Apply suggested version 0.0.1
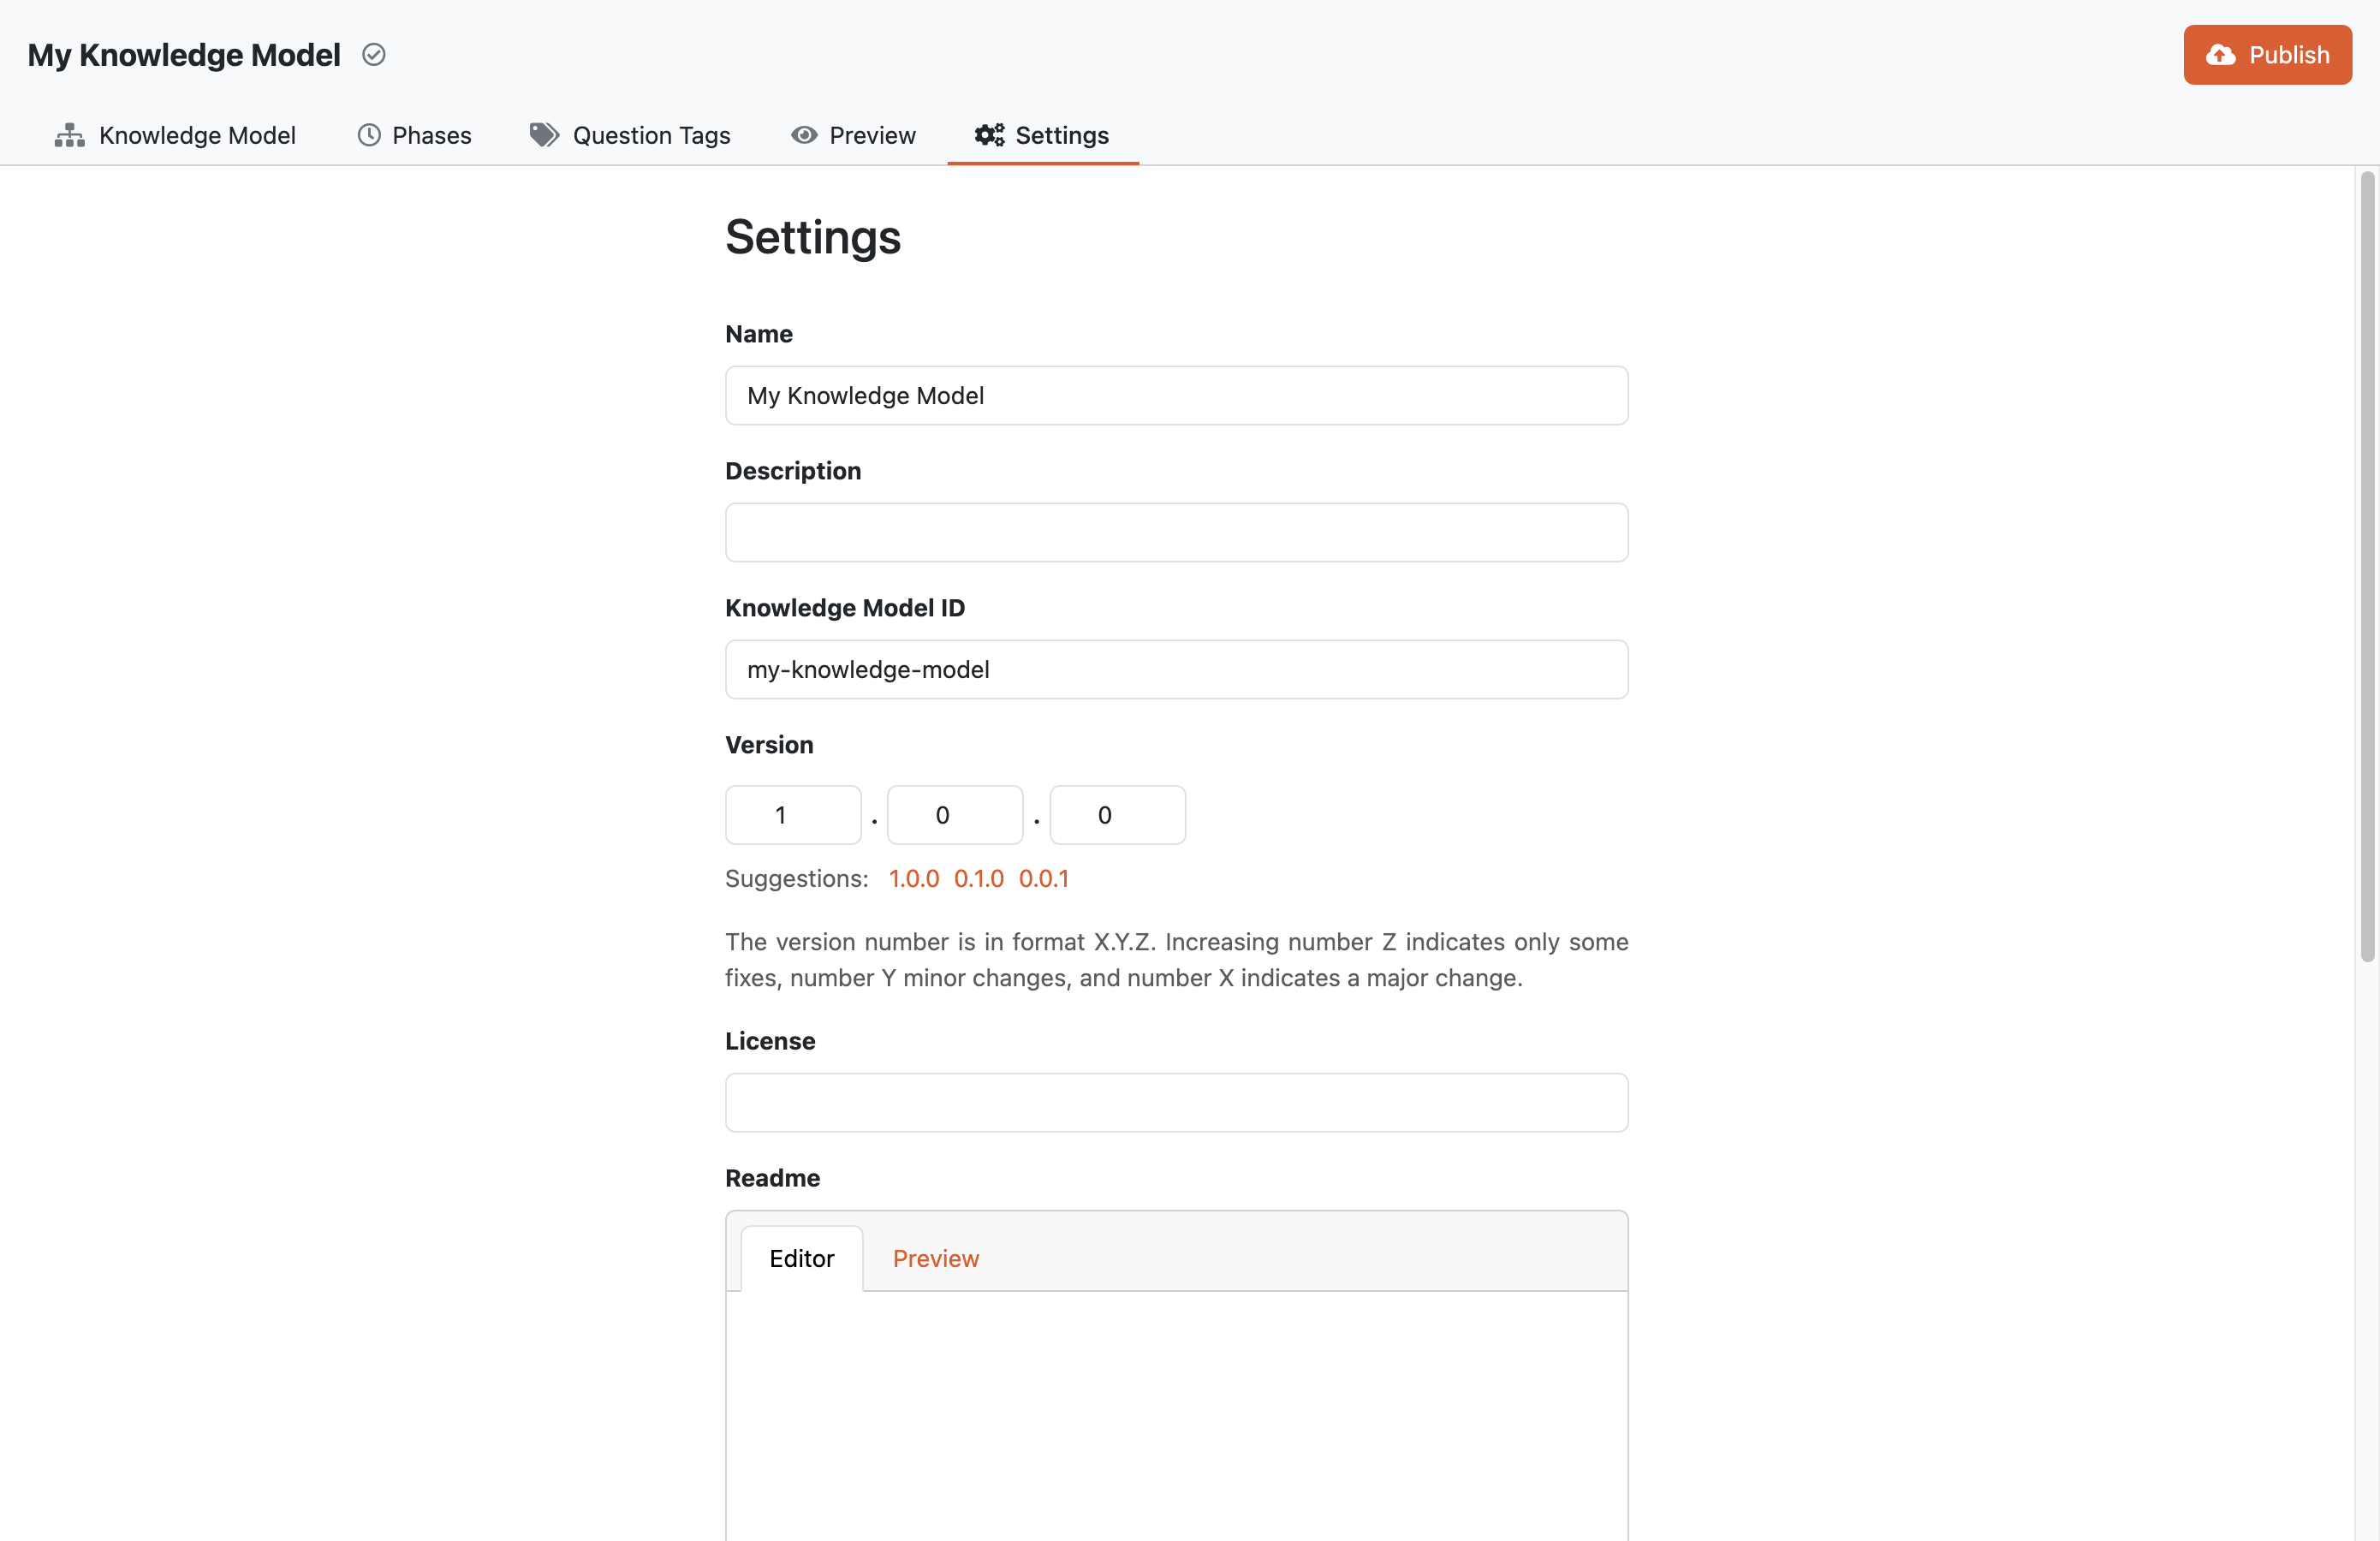 click(x=1043, y=879)
